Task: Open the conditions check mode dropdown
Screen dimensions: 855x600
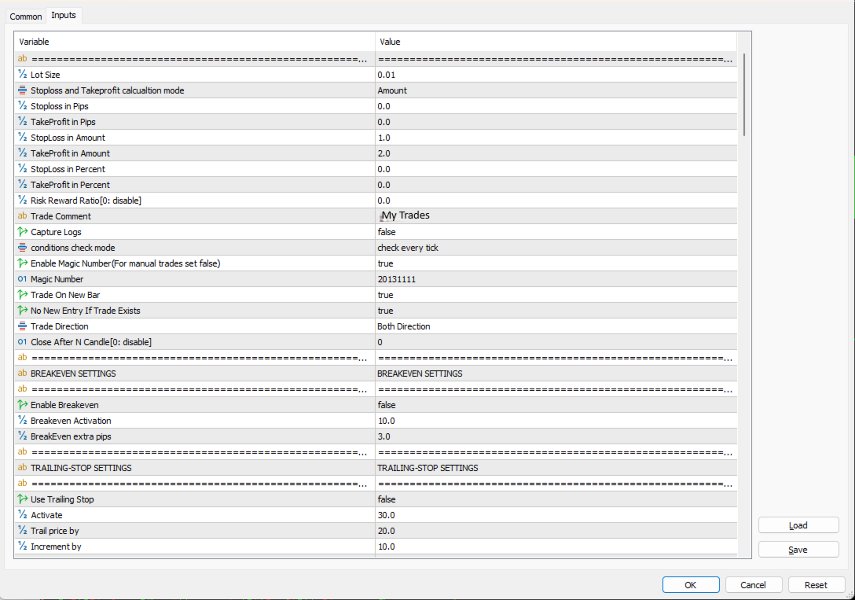Action: click(550, 247)
